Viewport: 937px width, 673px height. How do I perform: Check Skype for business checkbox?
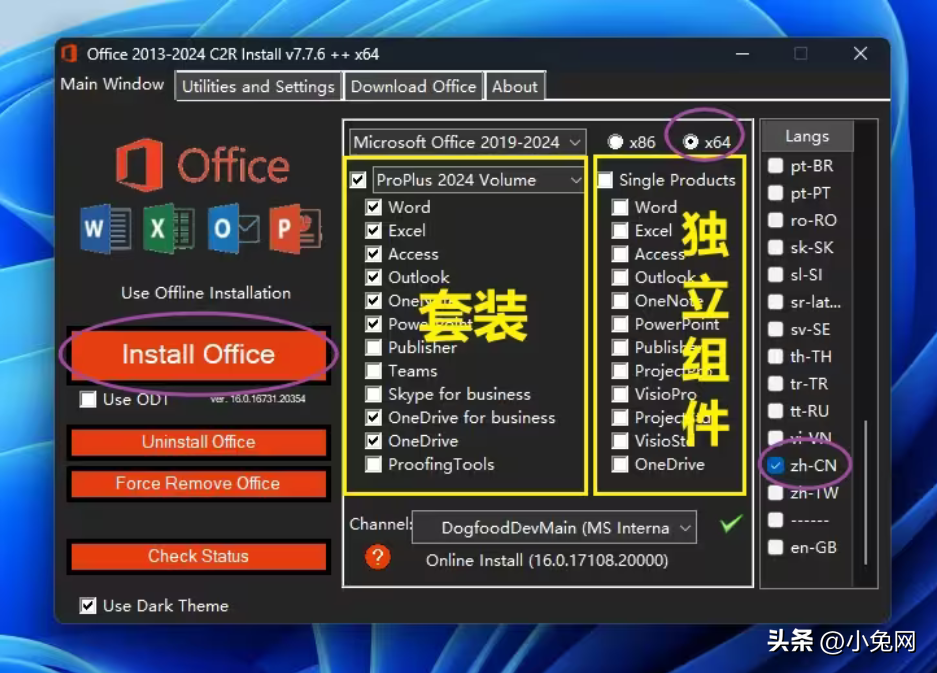click(x=373, y=394)
